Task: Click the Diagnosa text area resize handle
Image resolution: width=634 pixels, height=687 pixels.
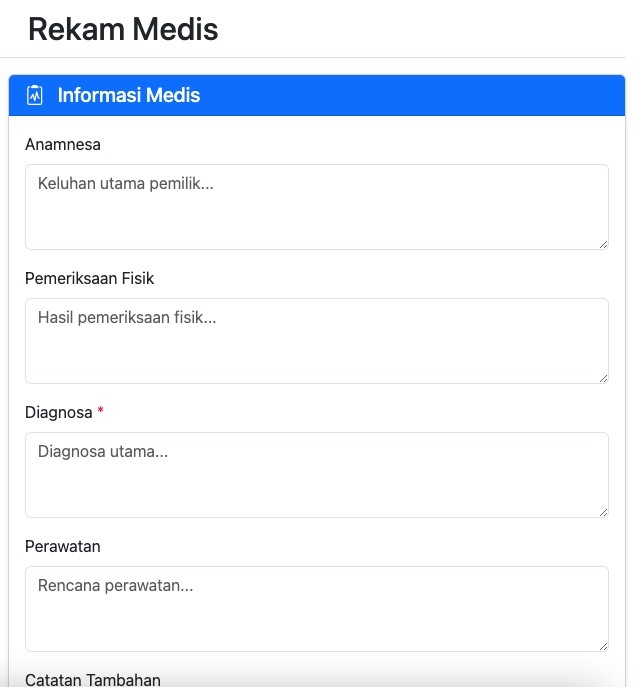Action: (x=603, y=512)
